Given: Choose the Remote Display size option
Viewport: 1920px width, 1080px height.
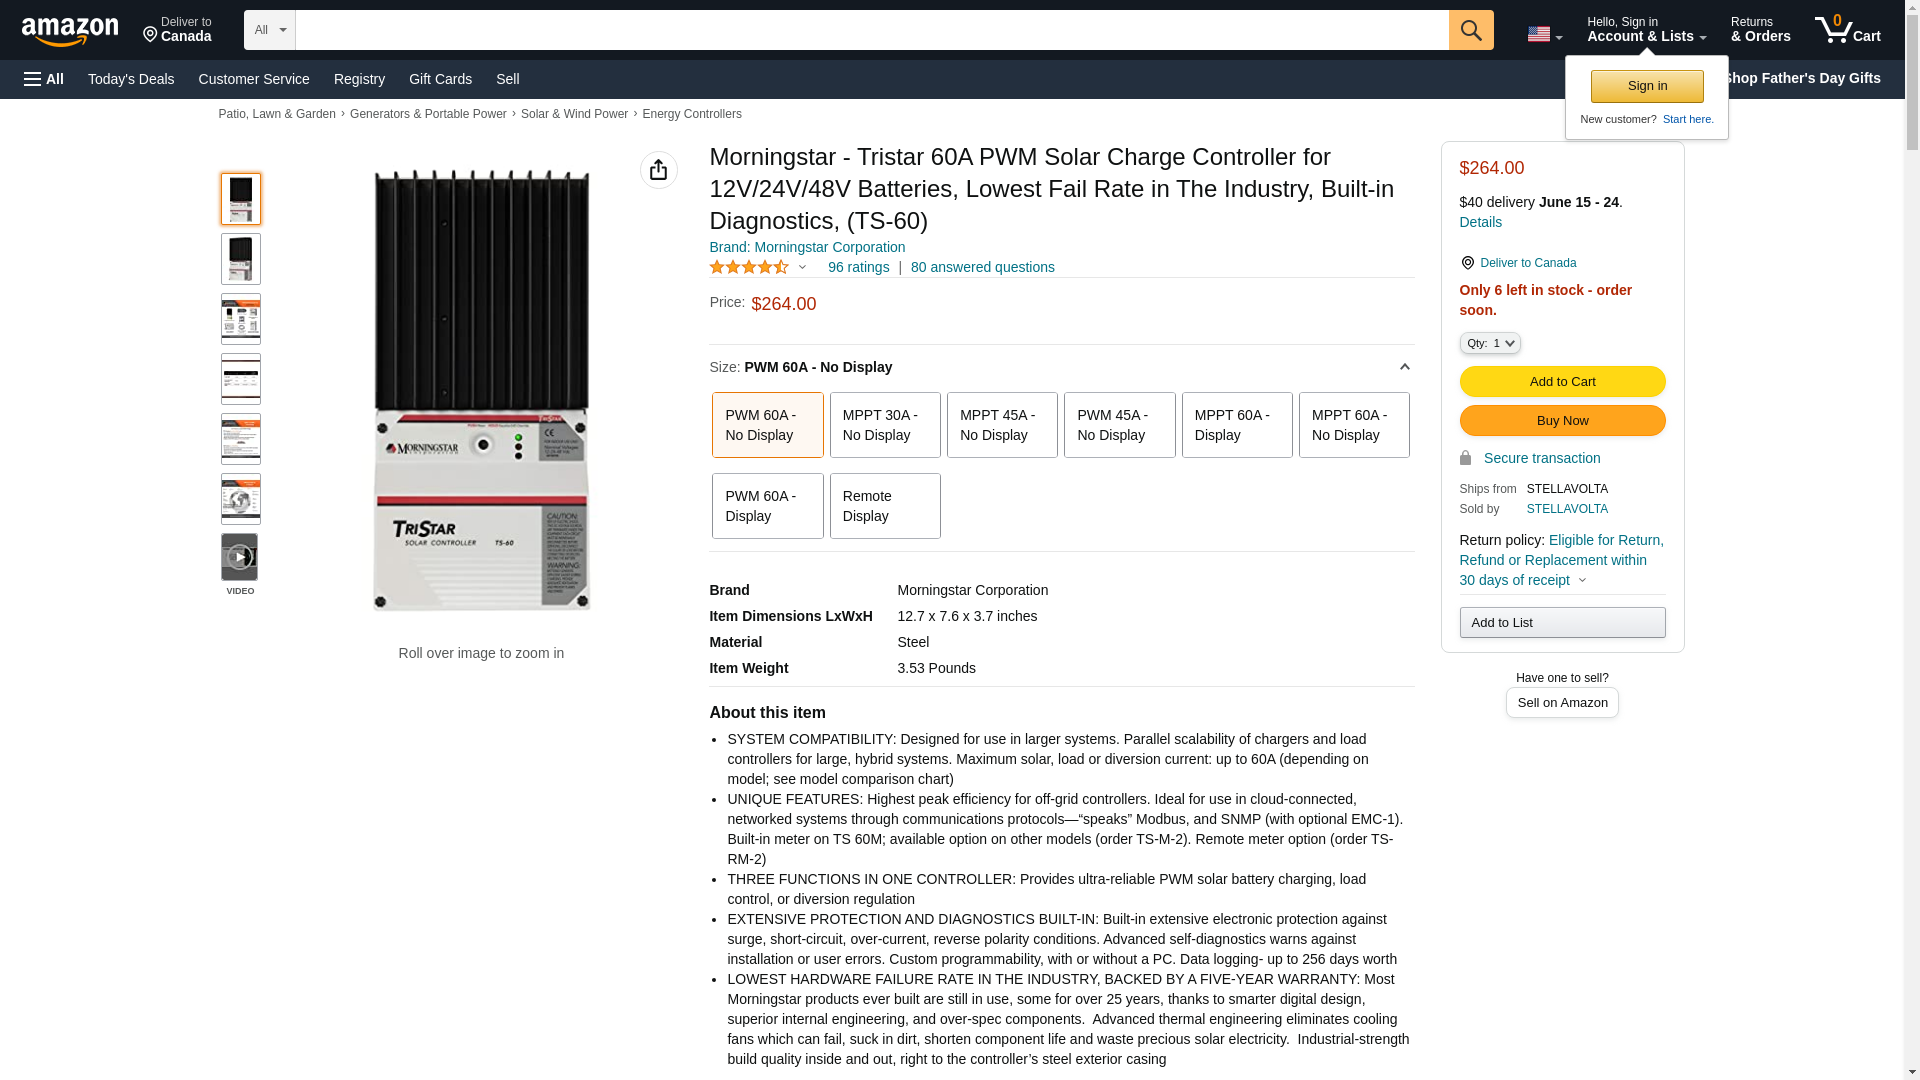Looking at the screenshot, I should [x=884, y=506].
